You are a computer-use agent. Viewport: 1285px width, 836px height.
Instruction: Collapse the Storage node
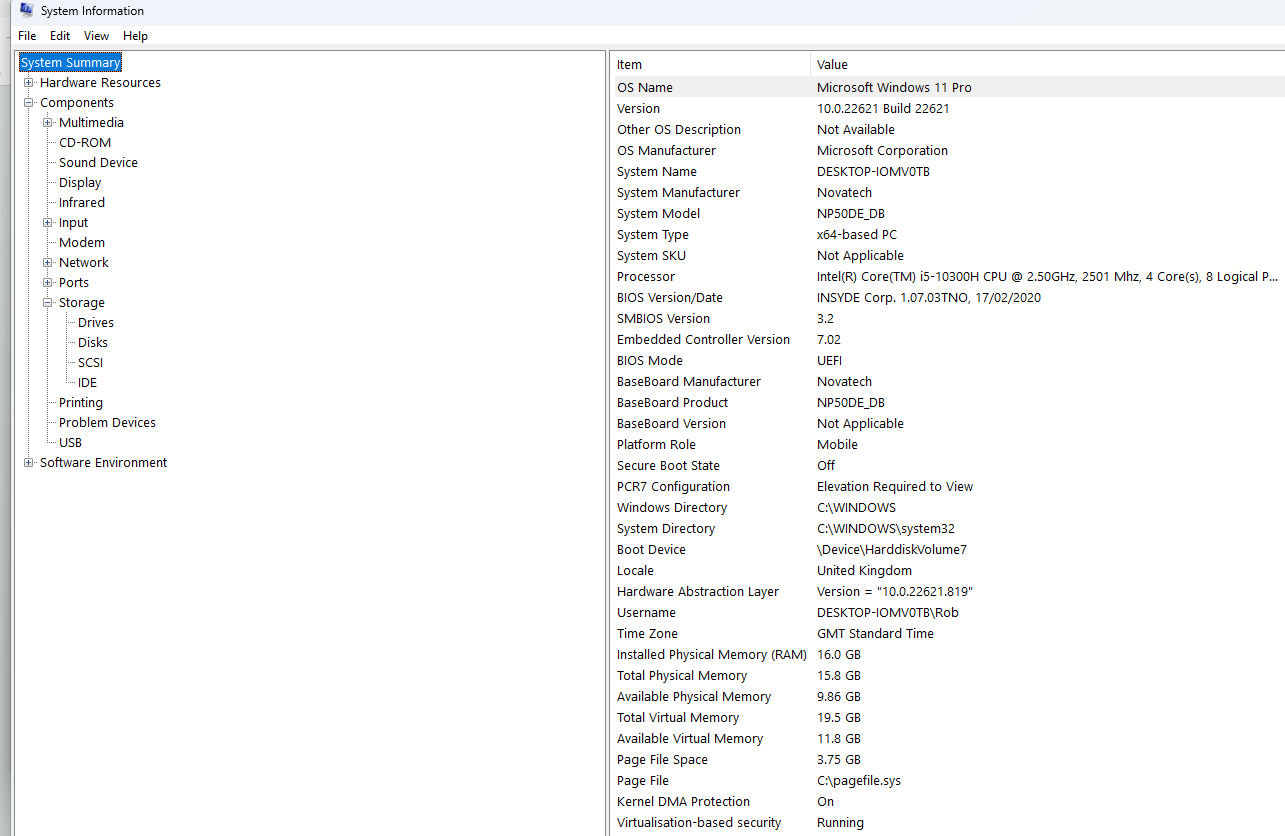[48, 303]
